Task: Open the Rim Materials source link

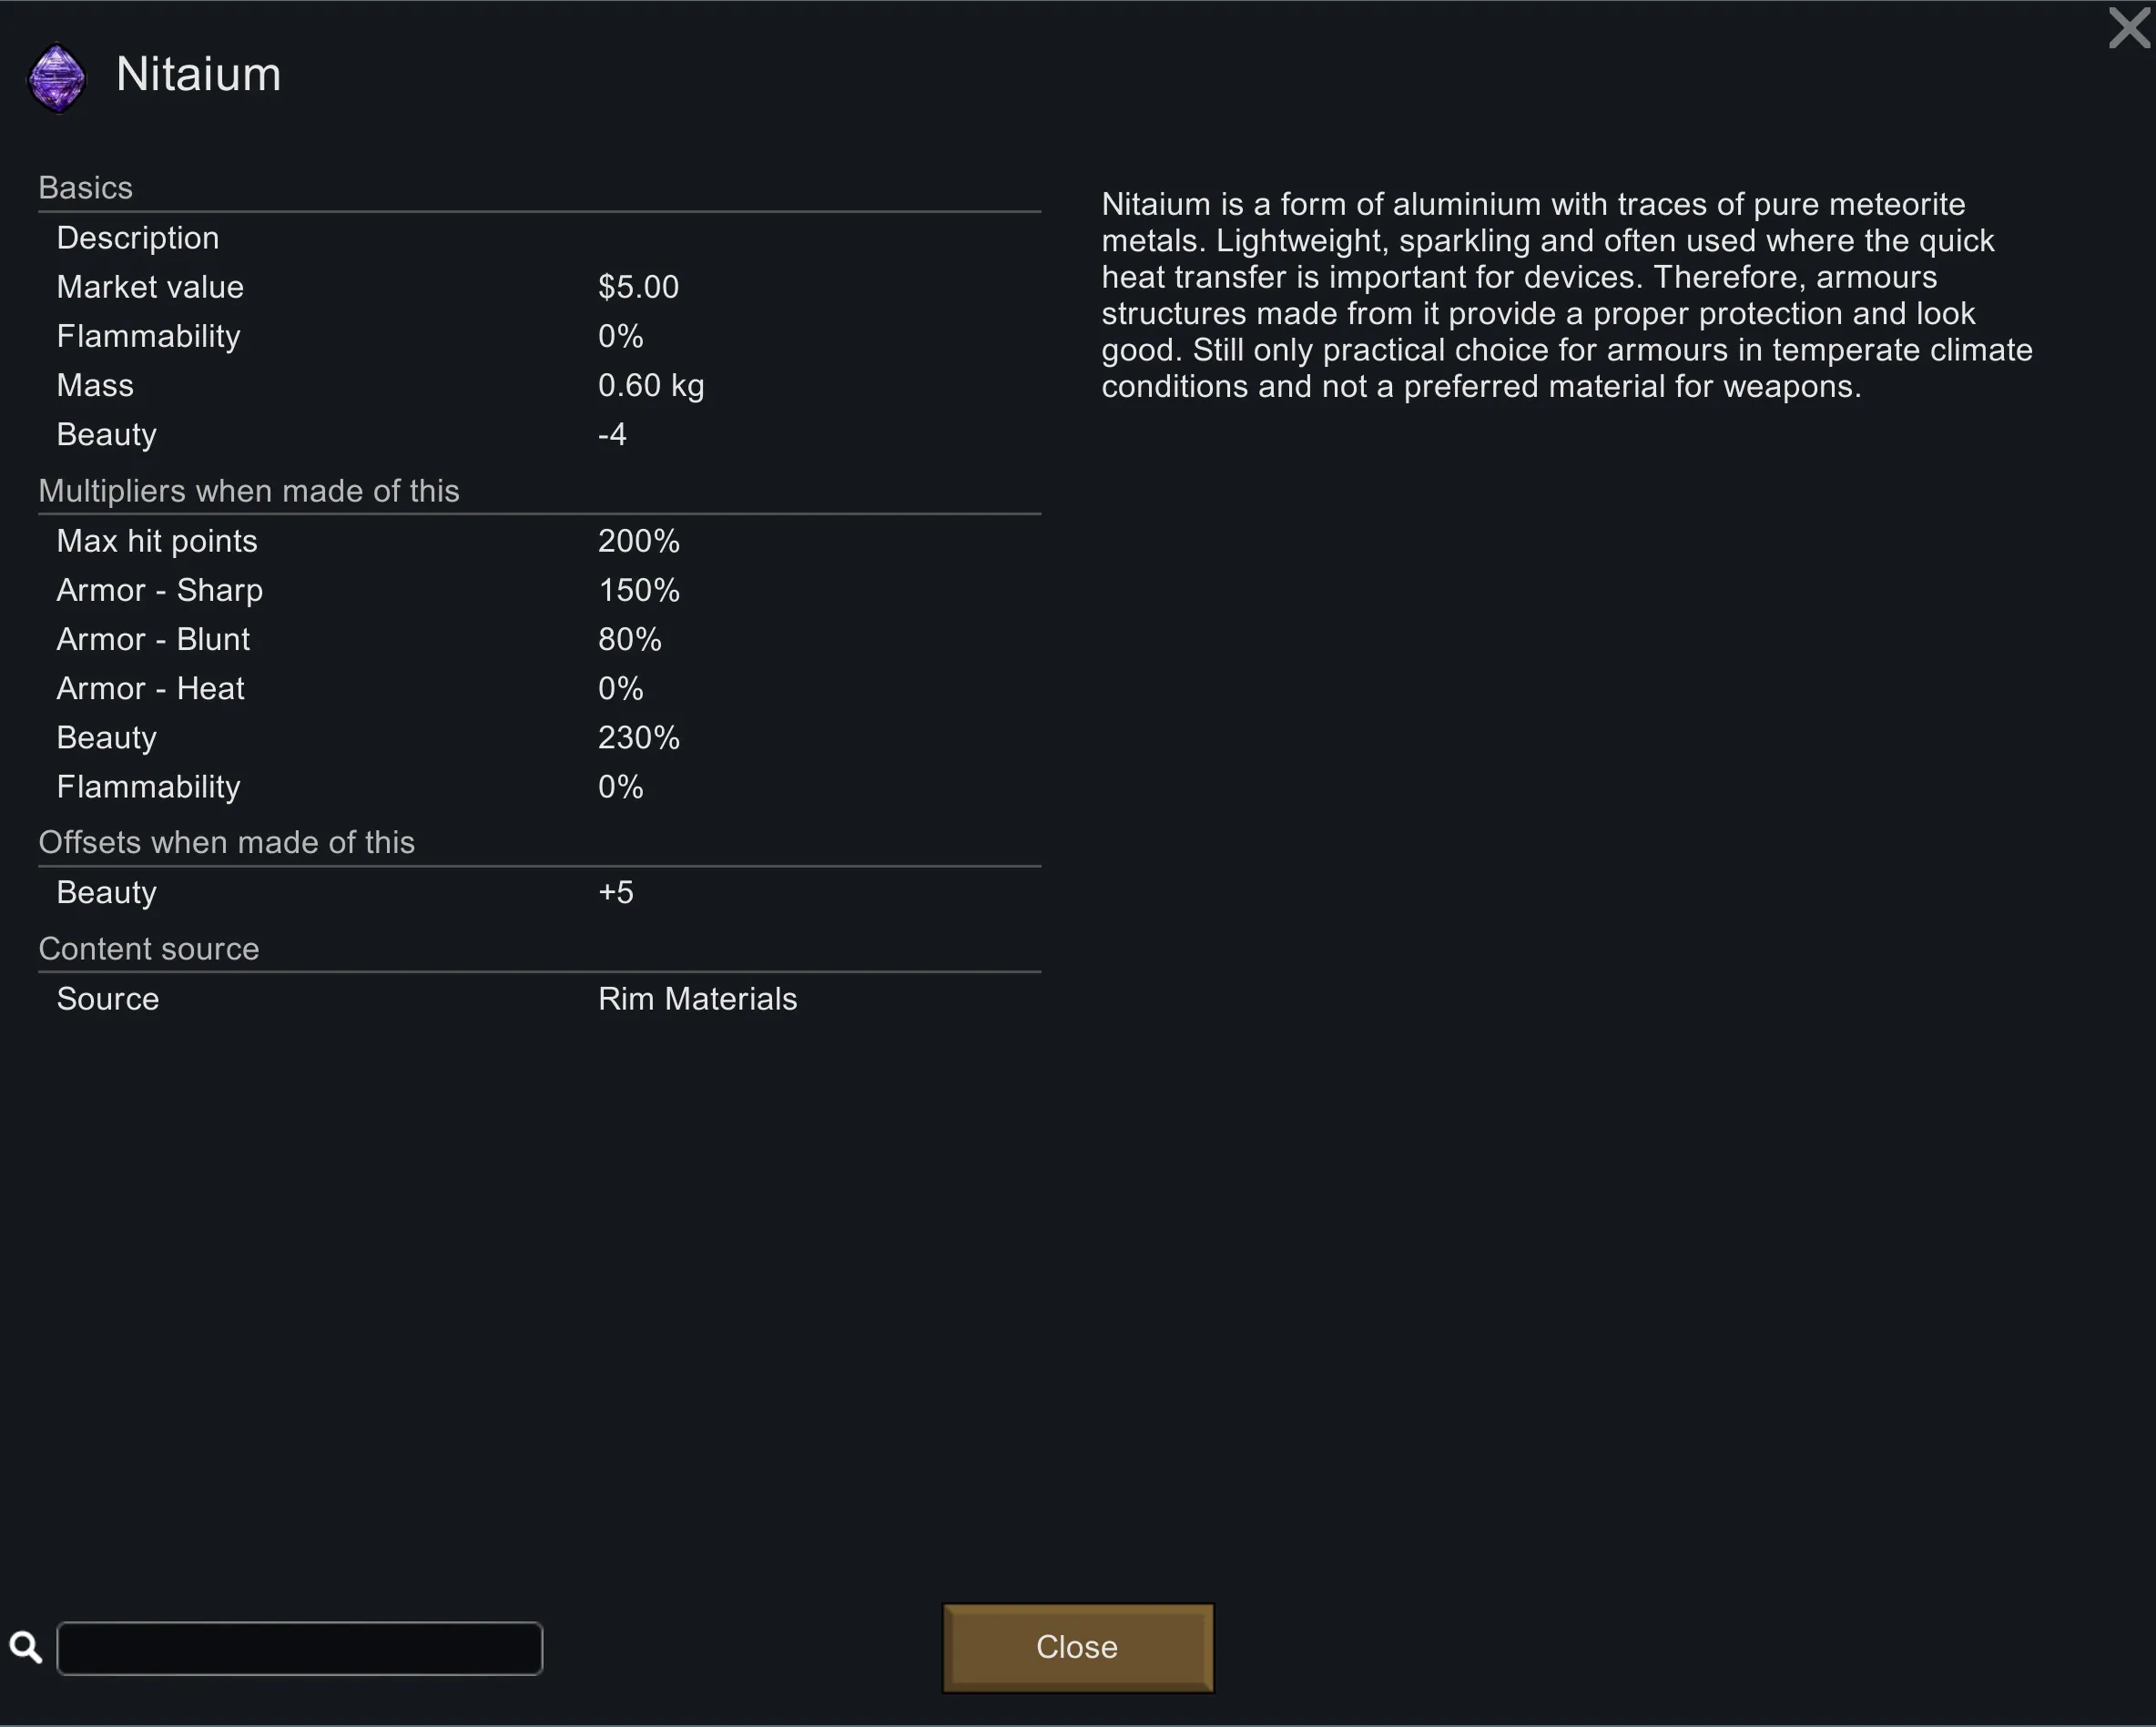Action: [697, 999]
